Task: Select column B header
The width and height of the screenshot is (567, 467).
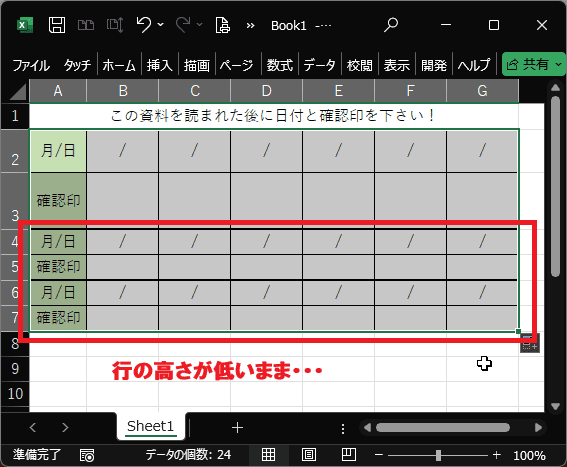Action: 123,91
